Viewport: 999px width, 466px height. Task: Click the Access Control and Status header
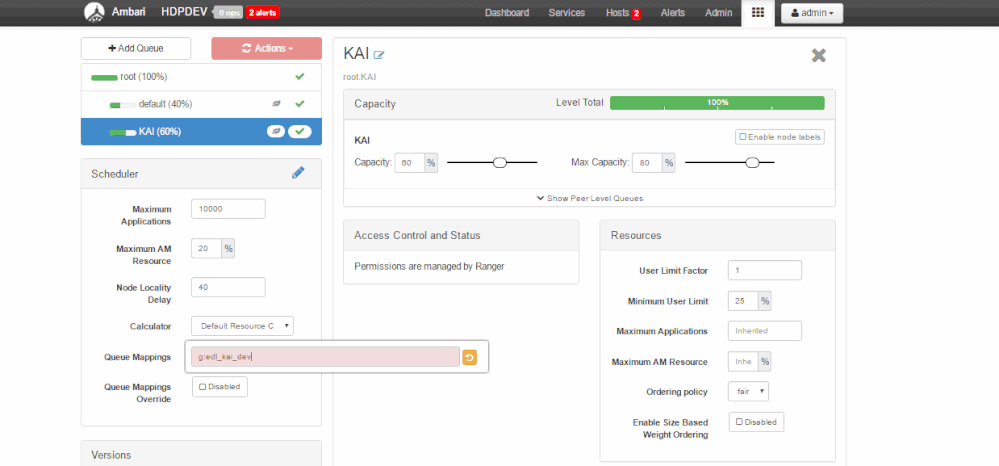(x=461, y=235)
